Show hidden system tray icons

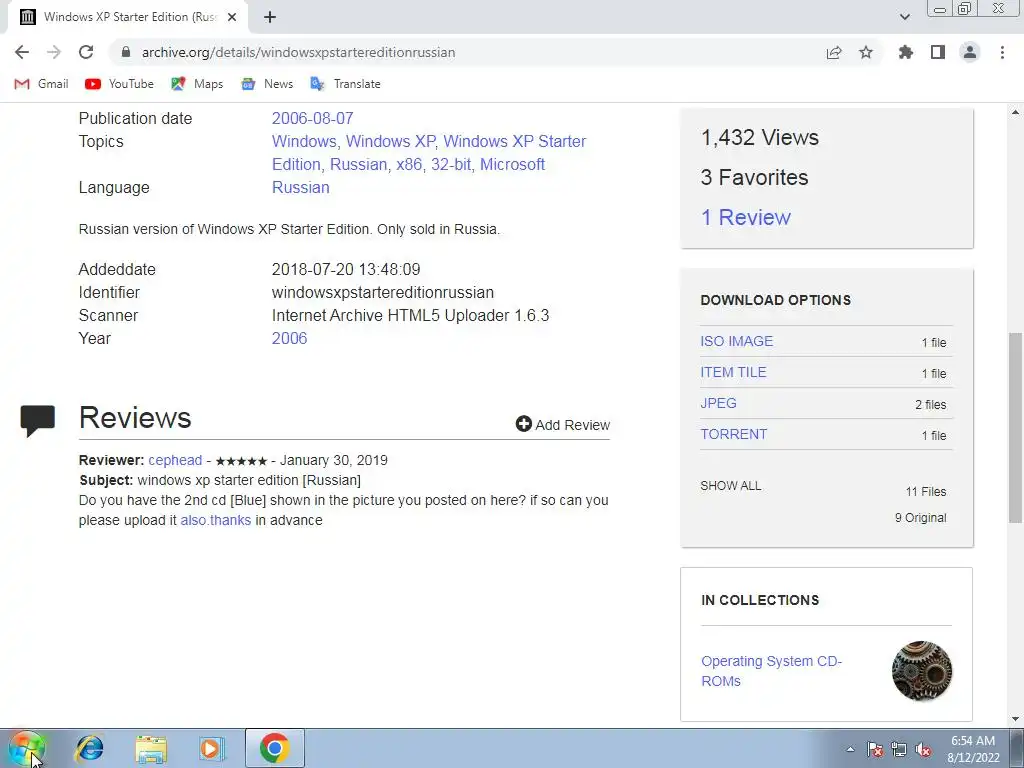[x=850, y=749]
